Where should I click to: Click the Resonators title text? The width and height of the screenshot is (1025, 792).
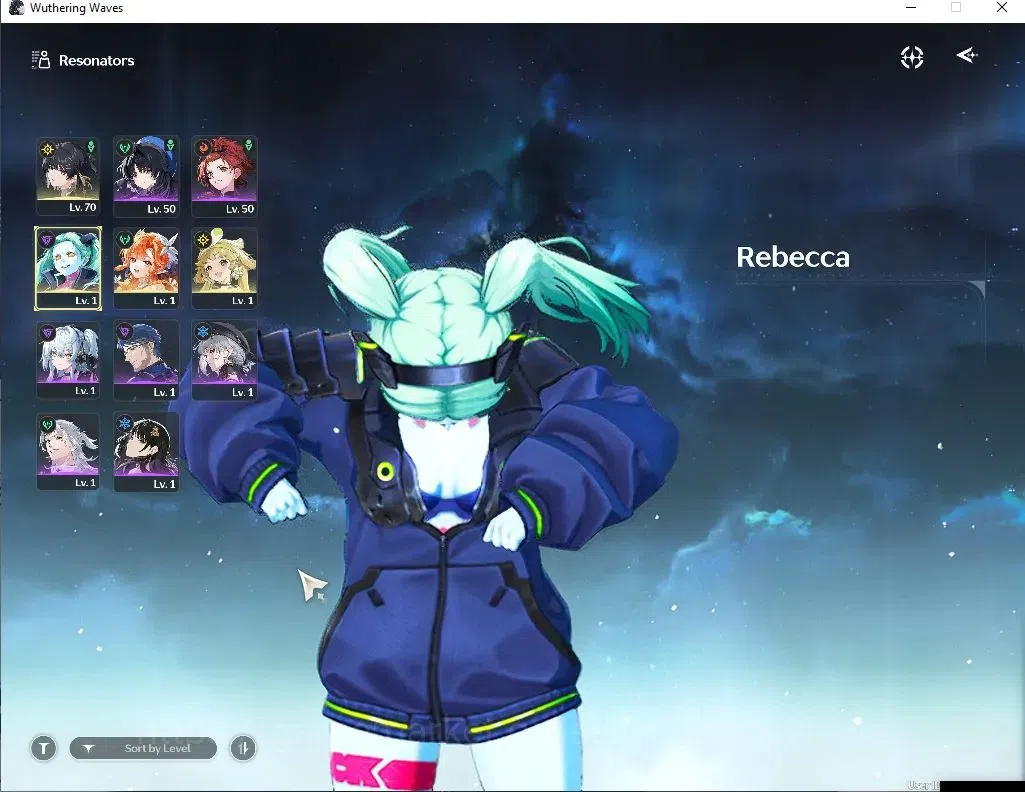point(97,60)
